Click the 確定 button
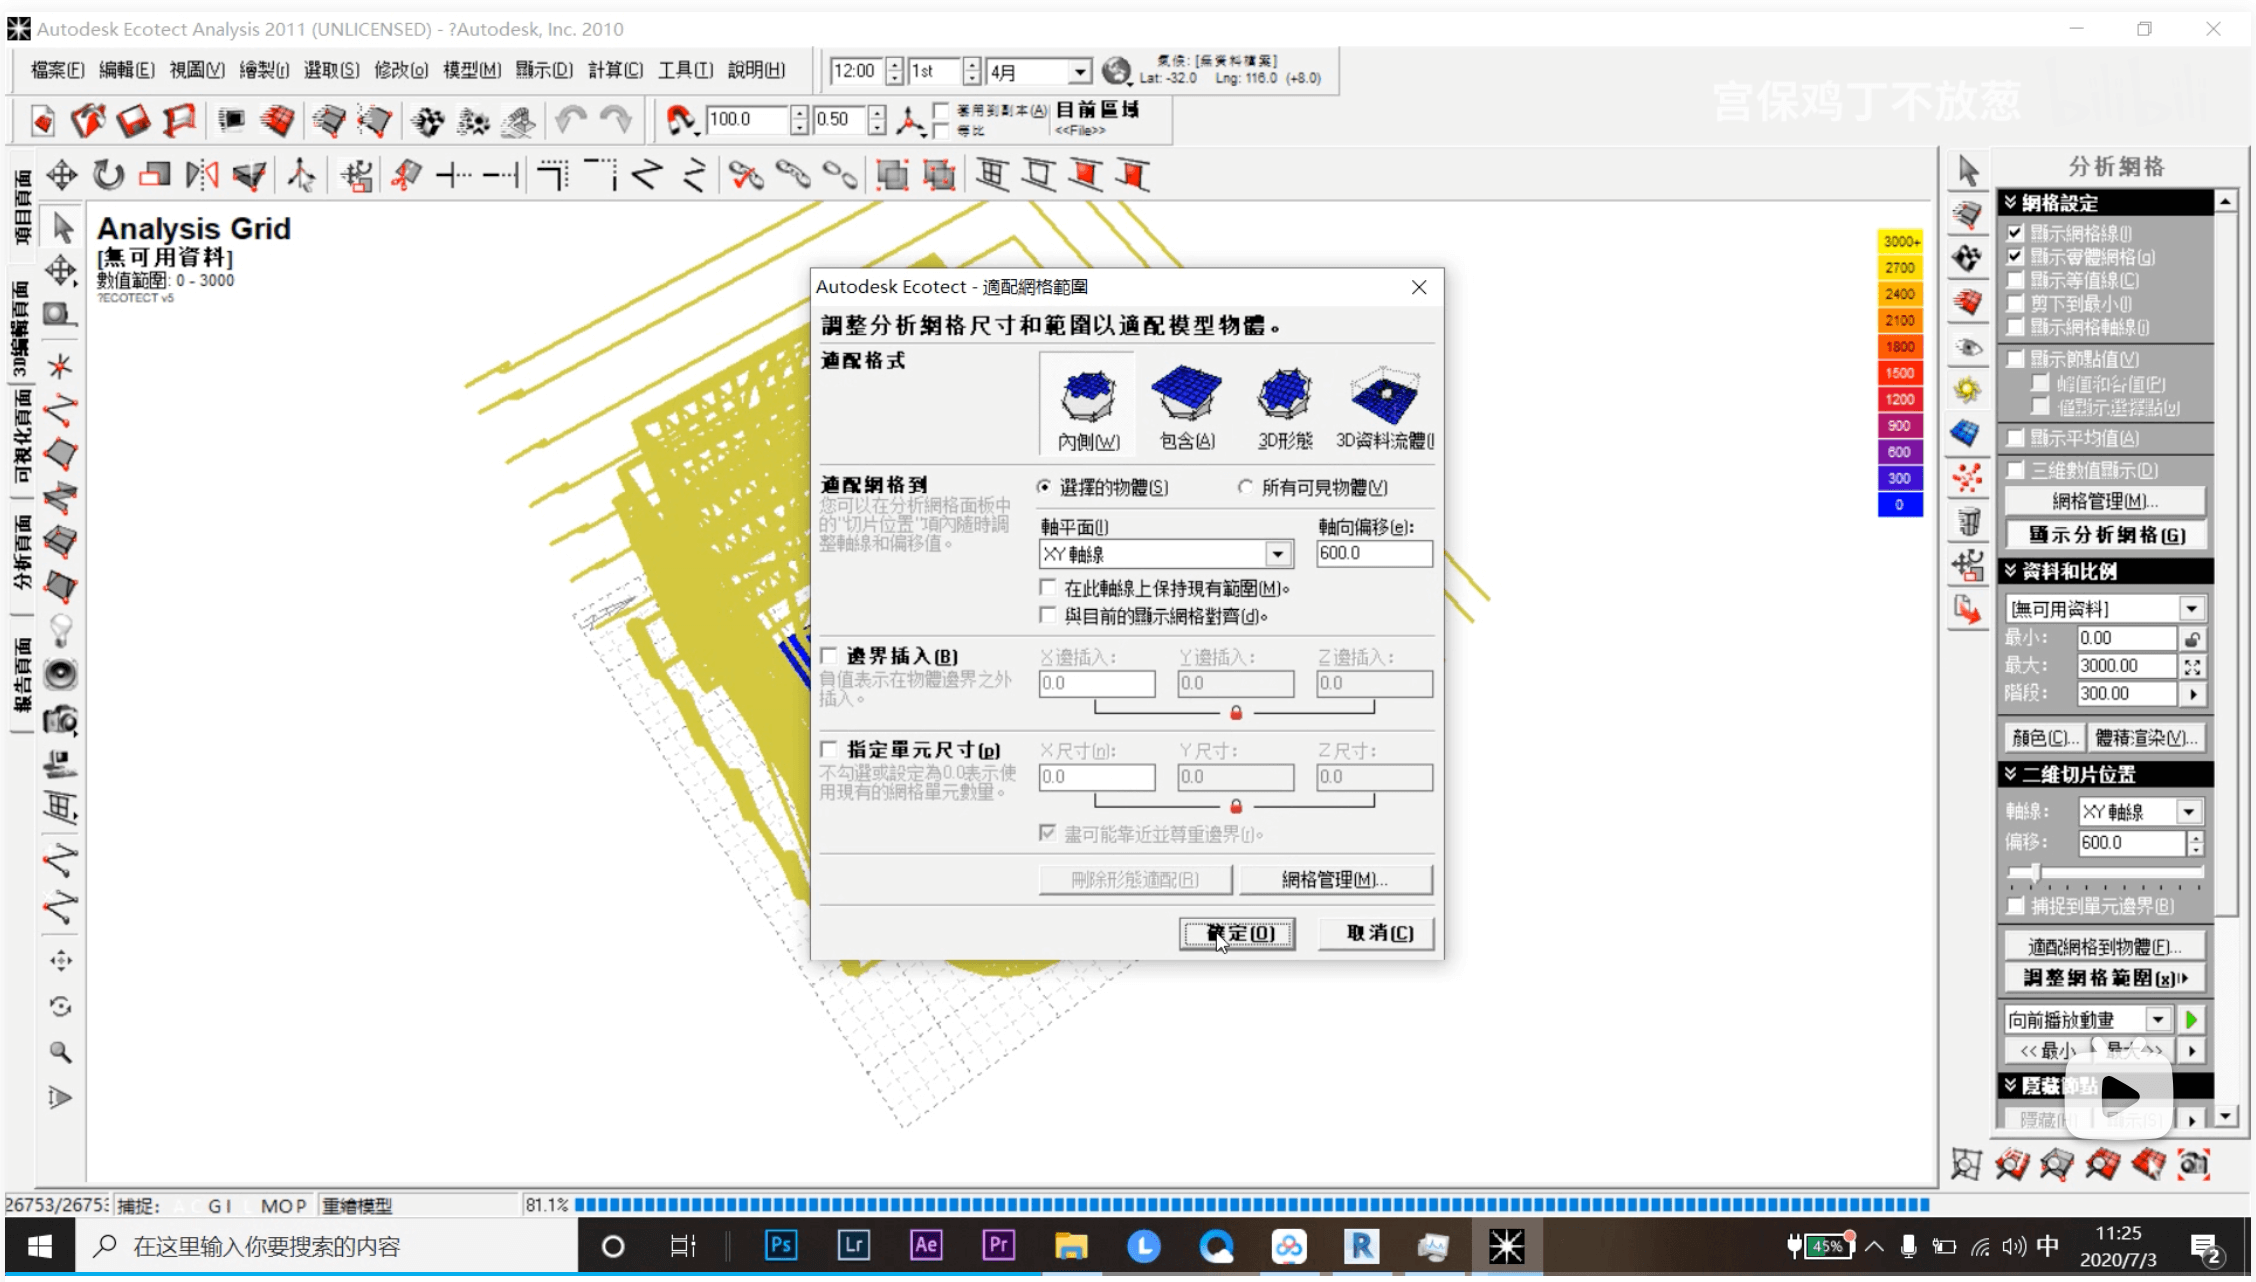 tap(1237, 933)
